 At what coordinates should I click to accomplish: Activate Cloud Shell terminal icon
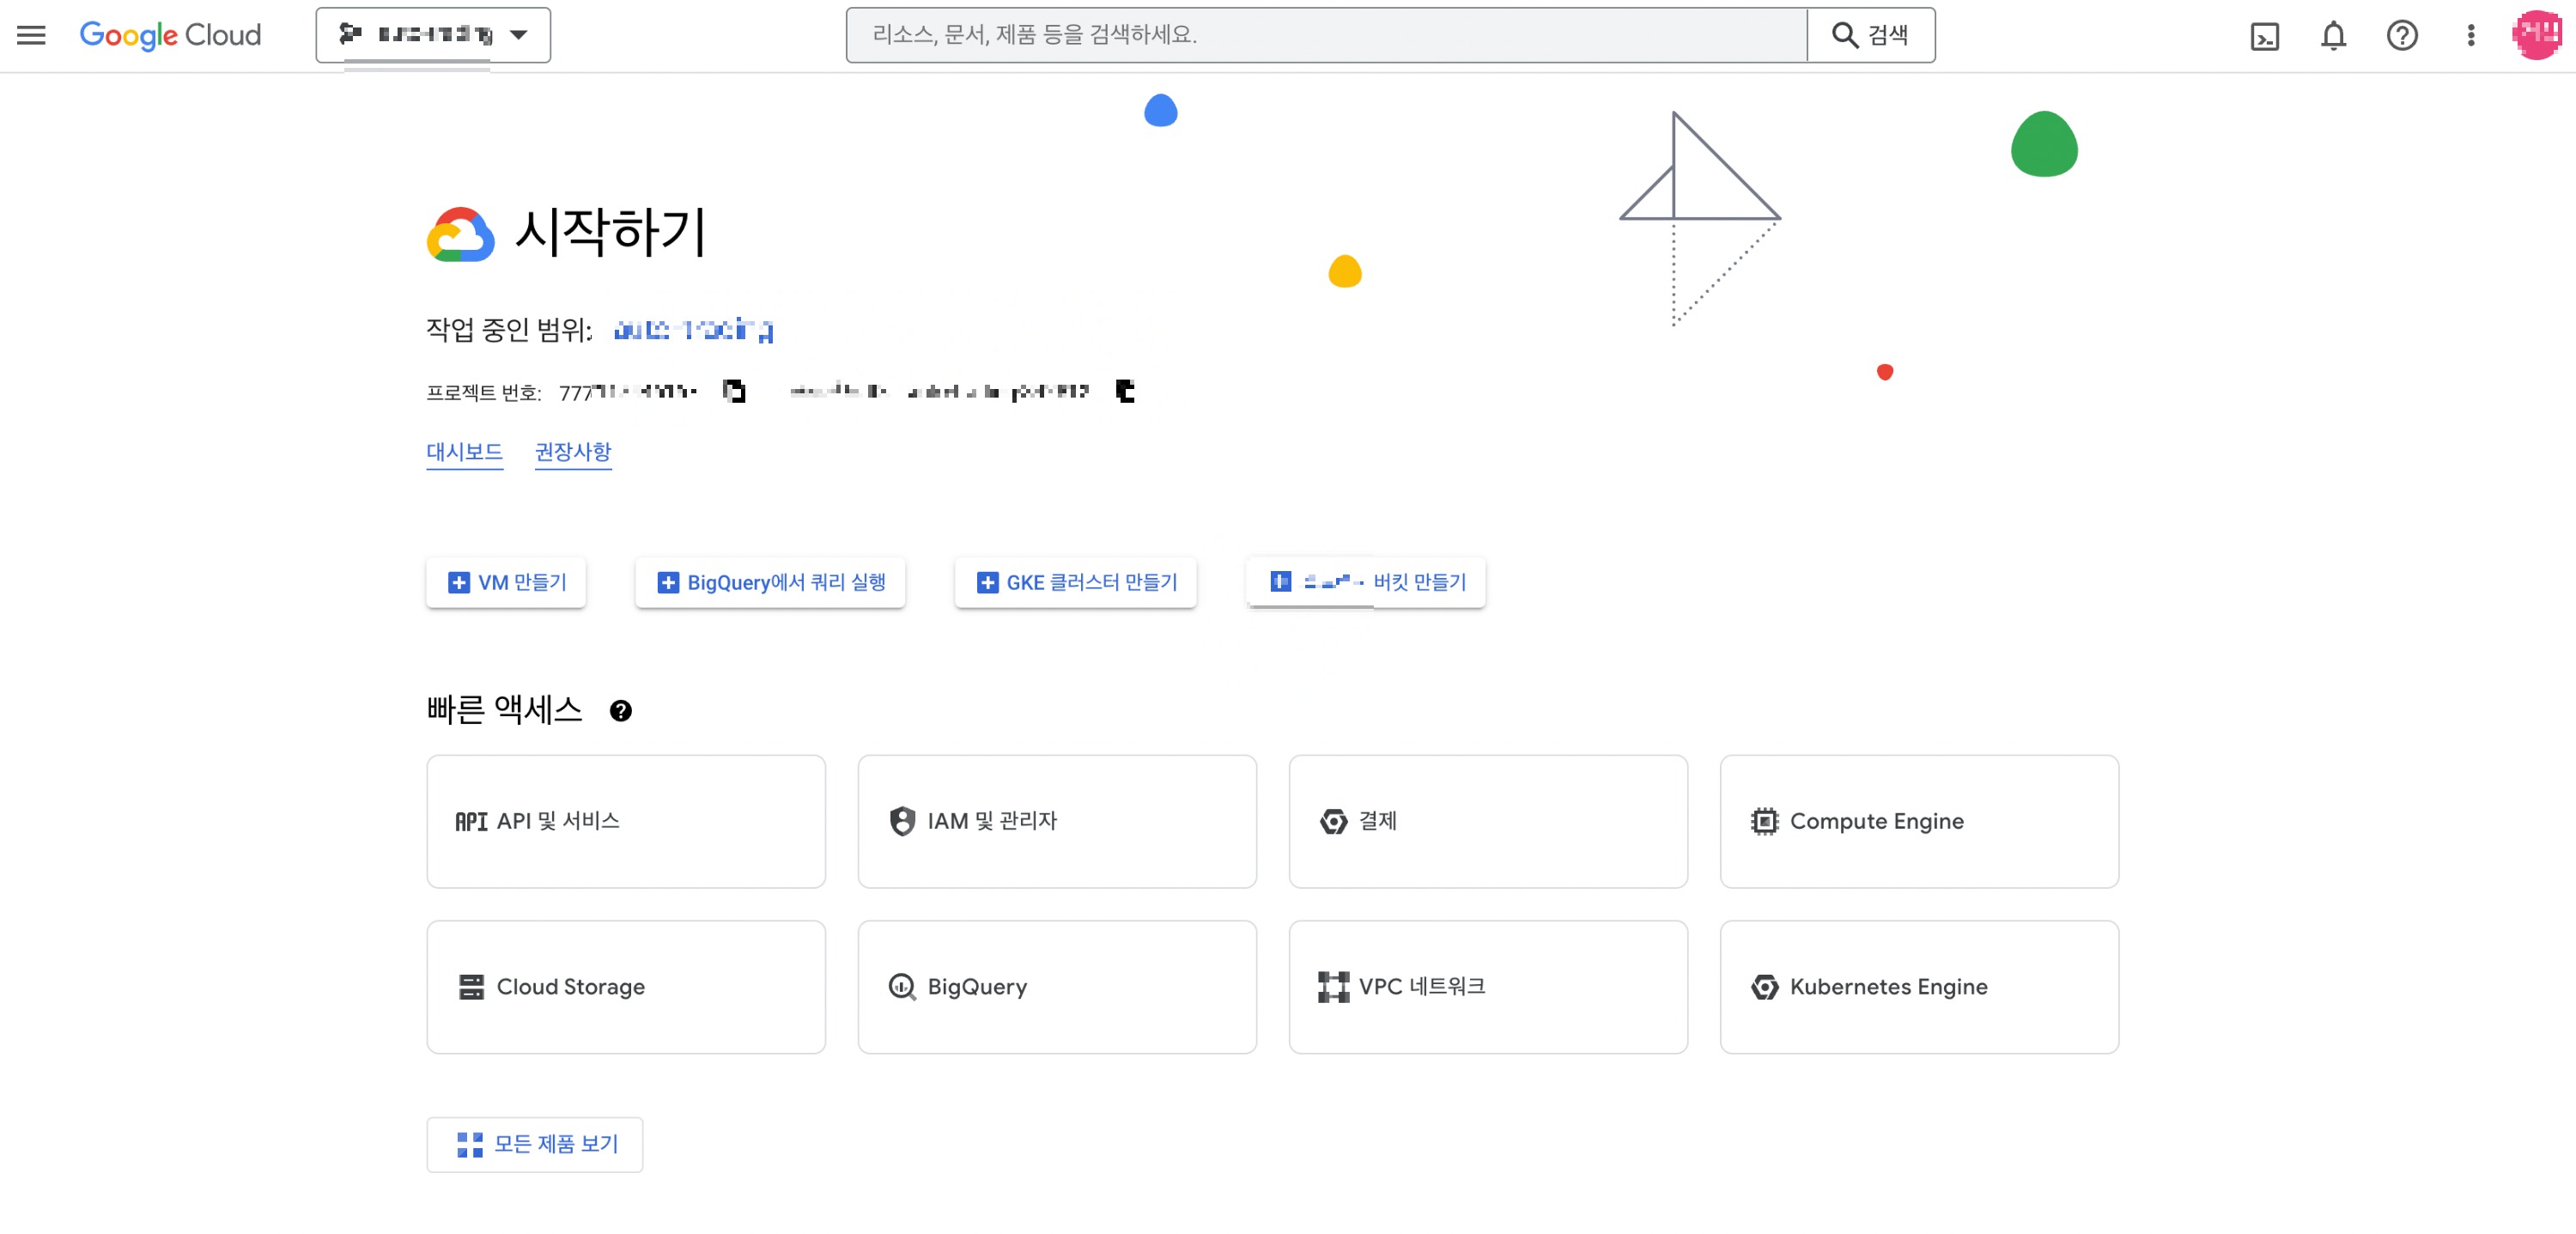(x=2264, y=36)
